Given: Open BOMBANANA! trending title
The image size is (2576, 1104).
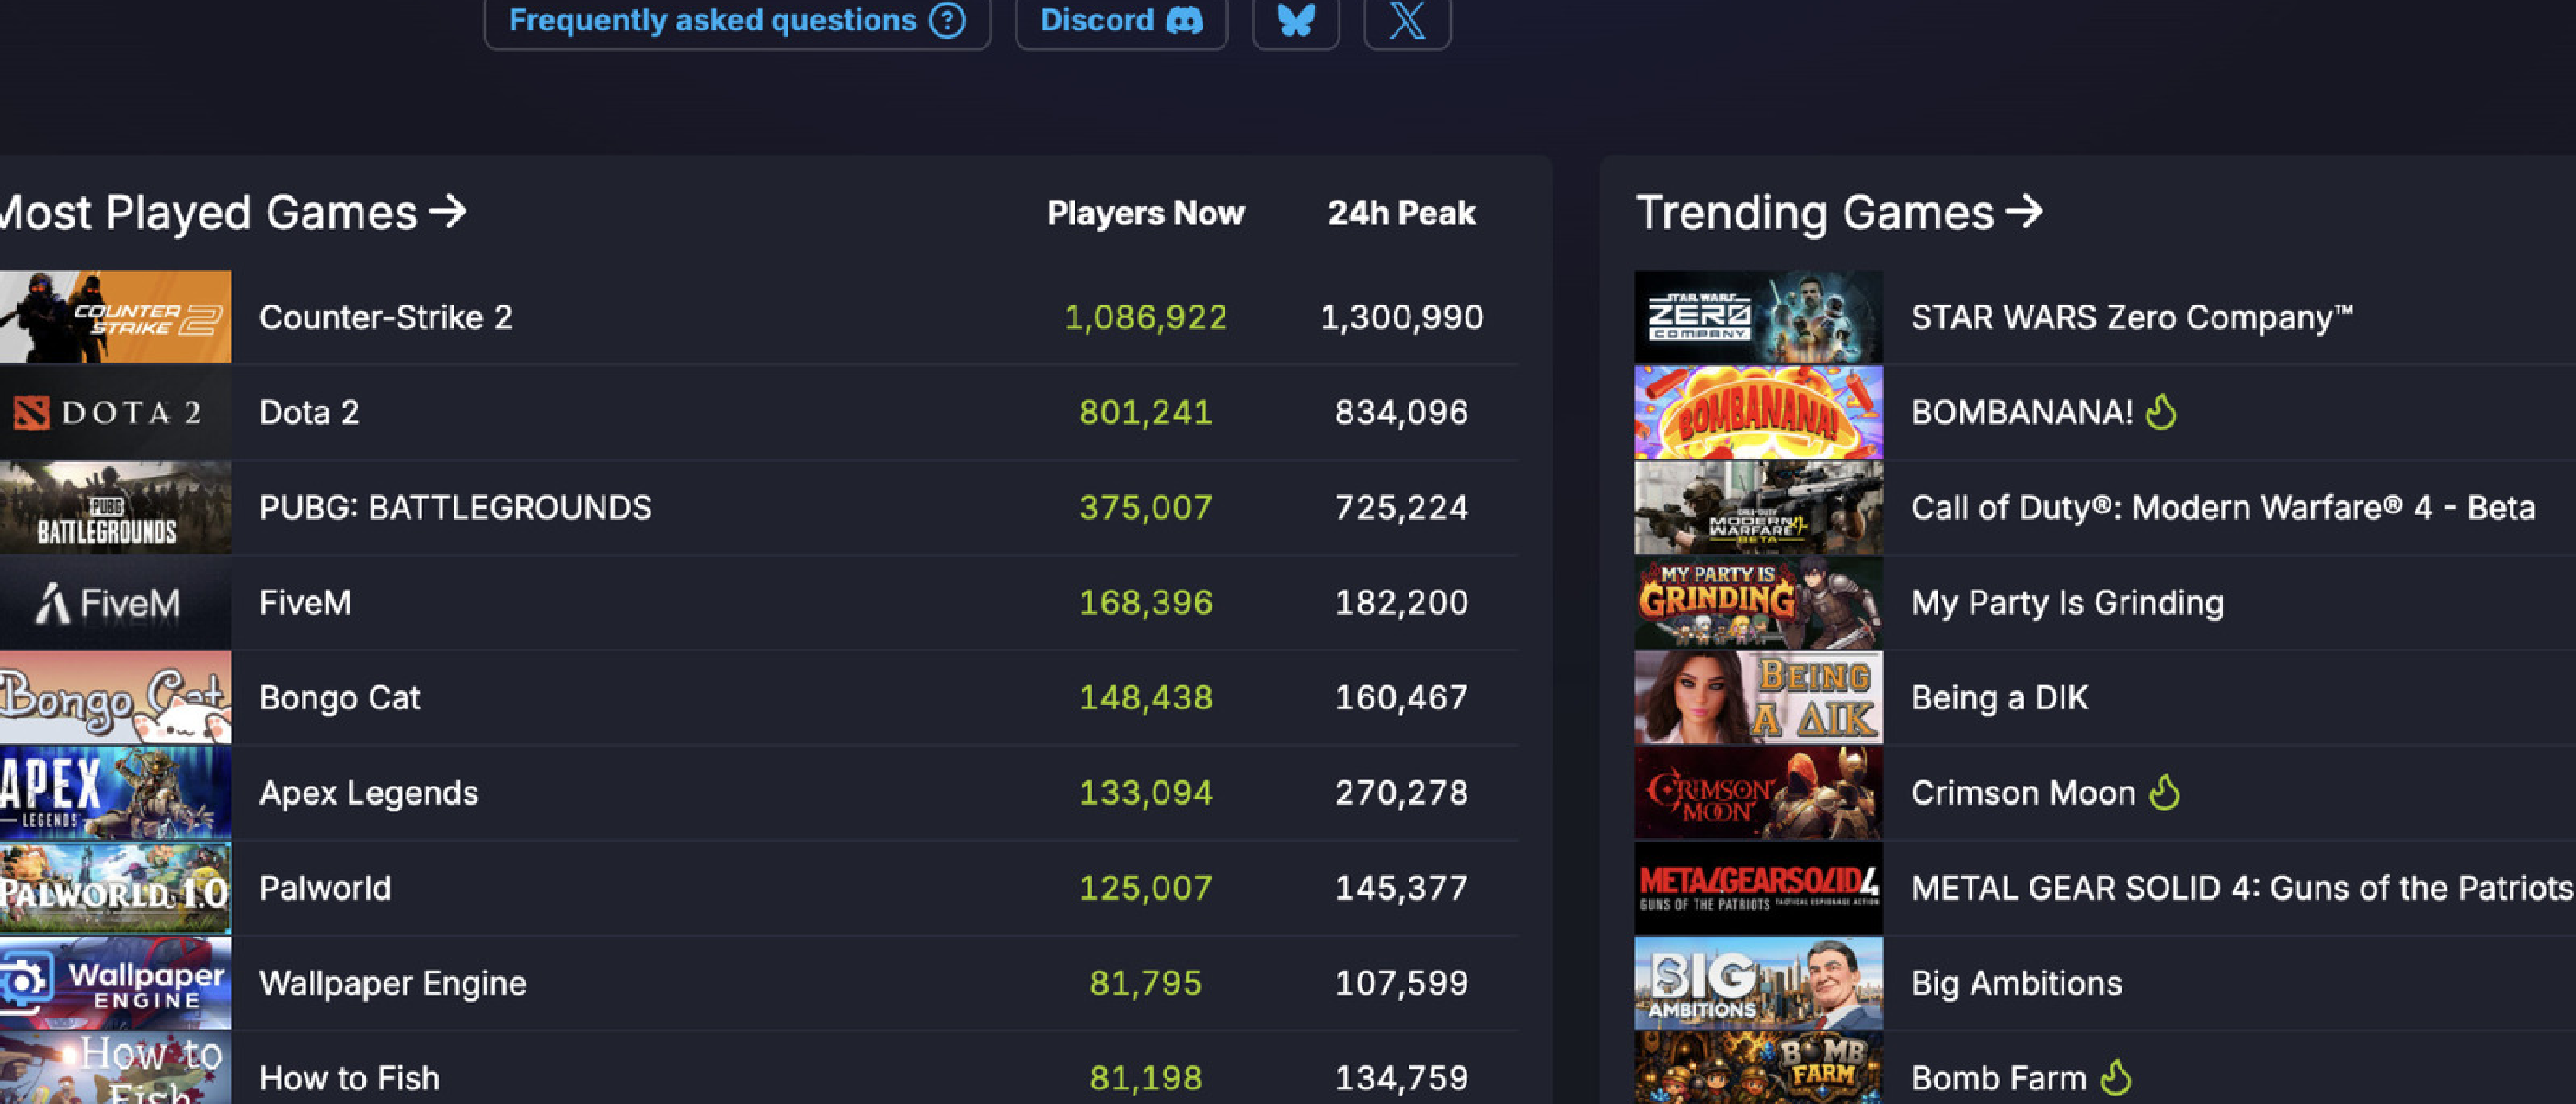Looking at the screenshot, I should point(2022,412).
